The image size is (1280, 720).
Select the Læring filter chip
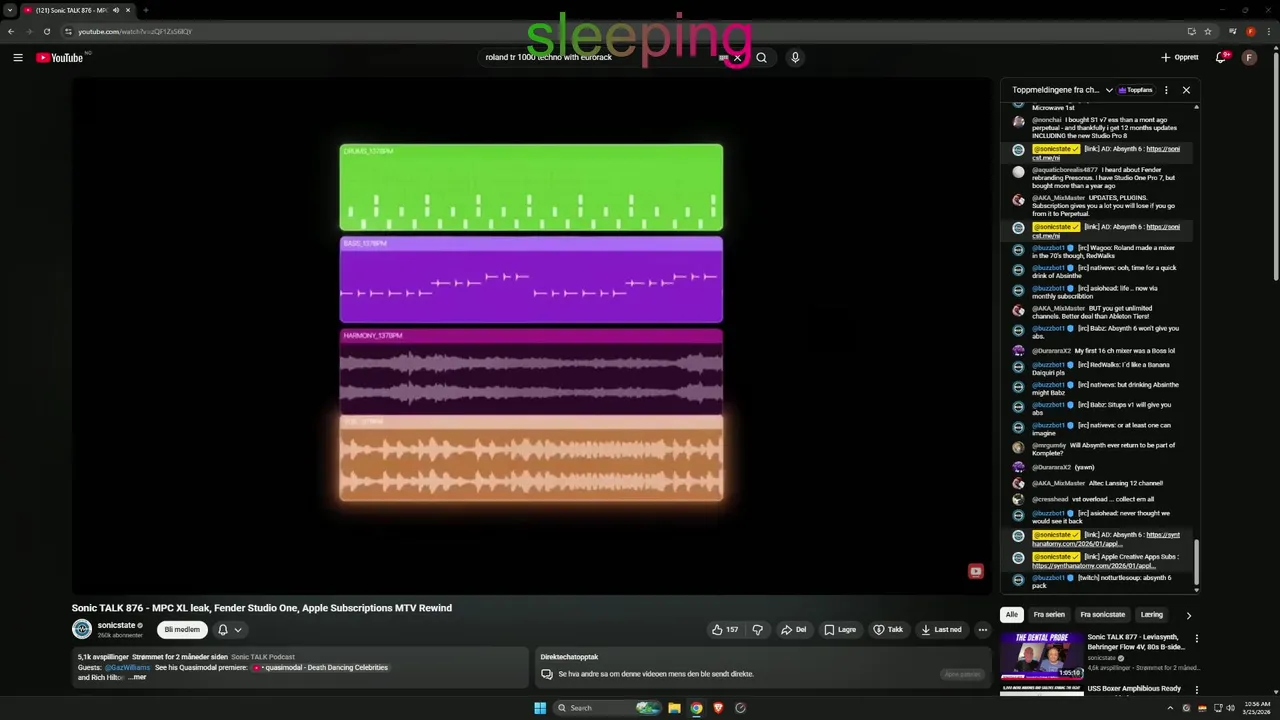click(1152, 615)
